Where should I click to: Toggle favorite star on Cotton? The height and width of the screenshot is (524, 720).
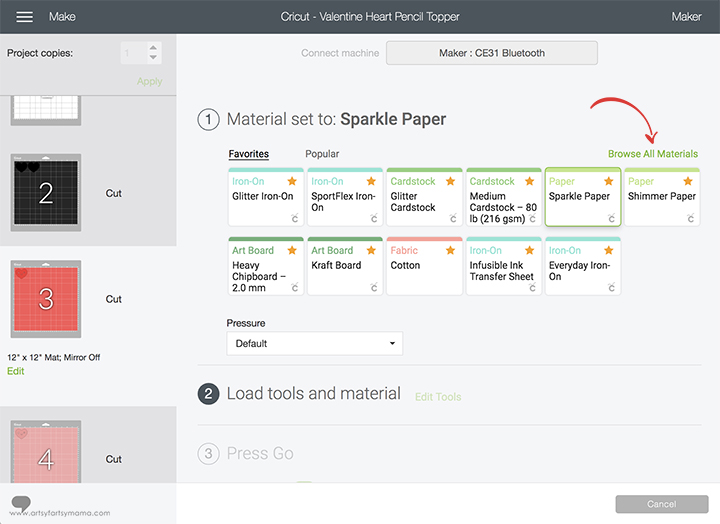coord(450,250)
